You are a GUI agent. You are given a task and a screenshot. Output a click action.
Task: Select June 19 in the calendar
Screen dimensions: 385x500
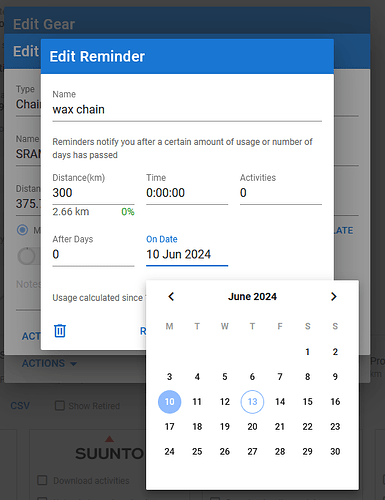click(225, 427)
